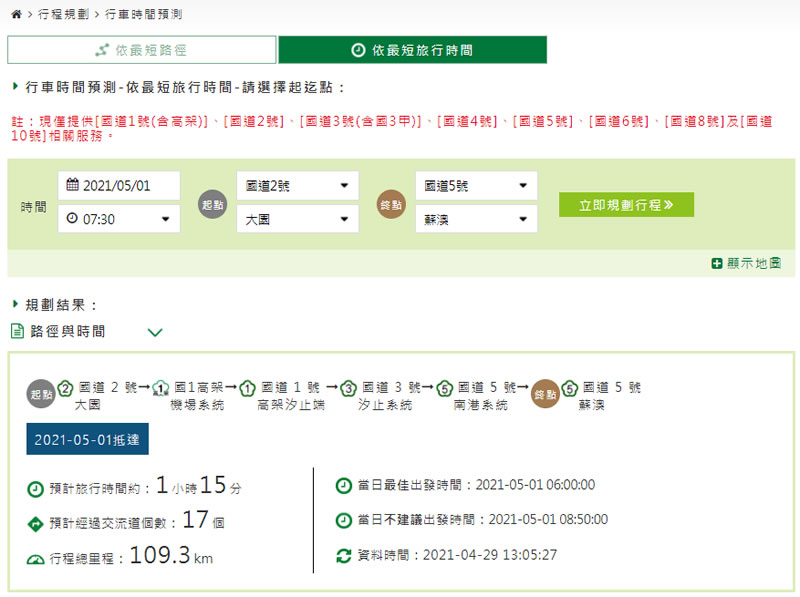800x597 pixels.
Task: Click the 國道2號 shield icon at 大園
Action: pos(65,389)
